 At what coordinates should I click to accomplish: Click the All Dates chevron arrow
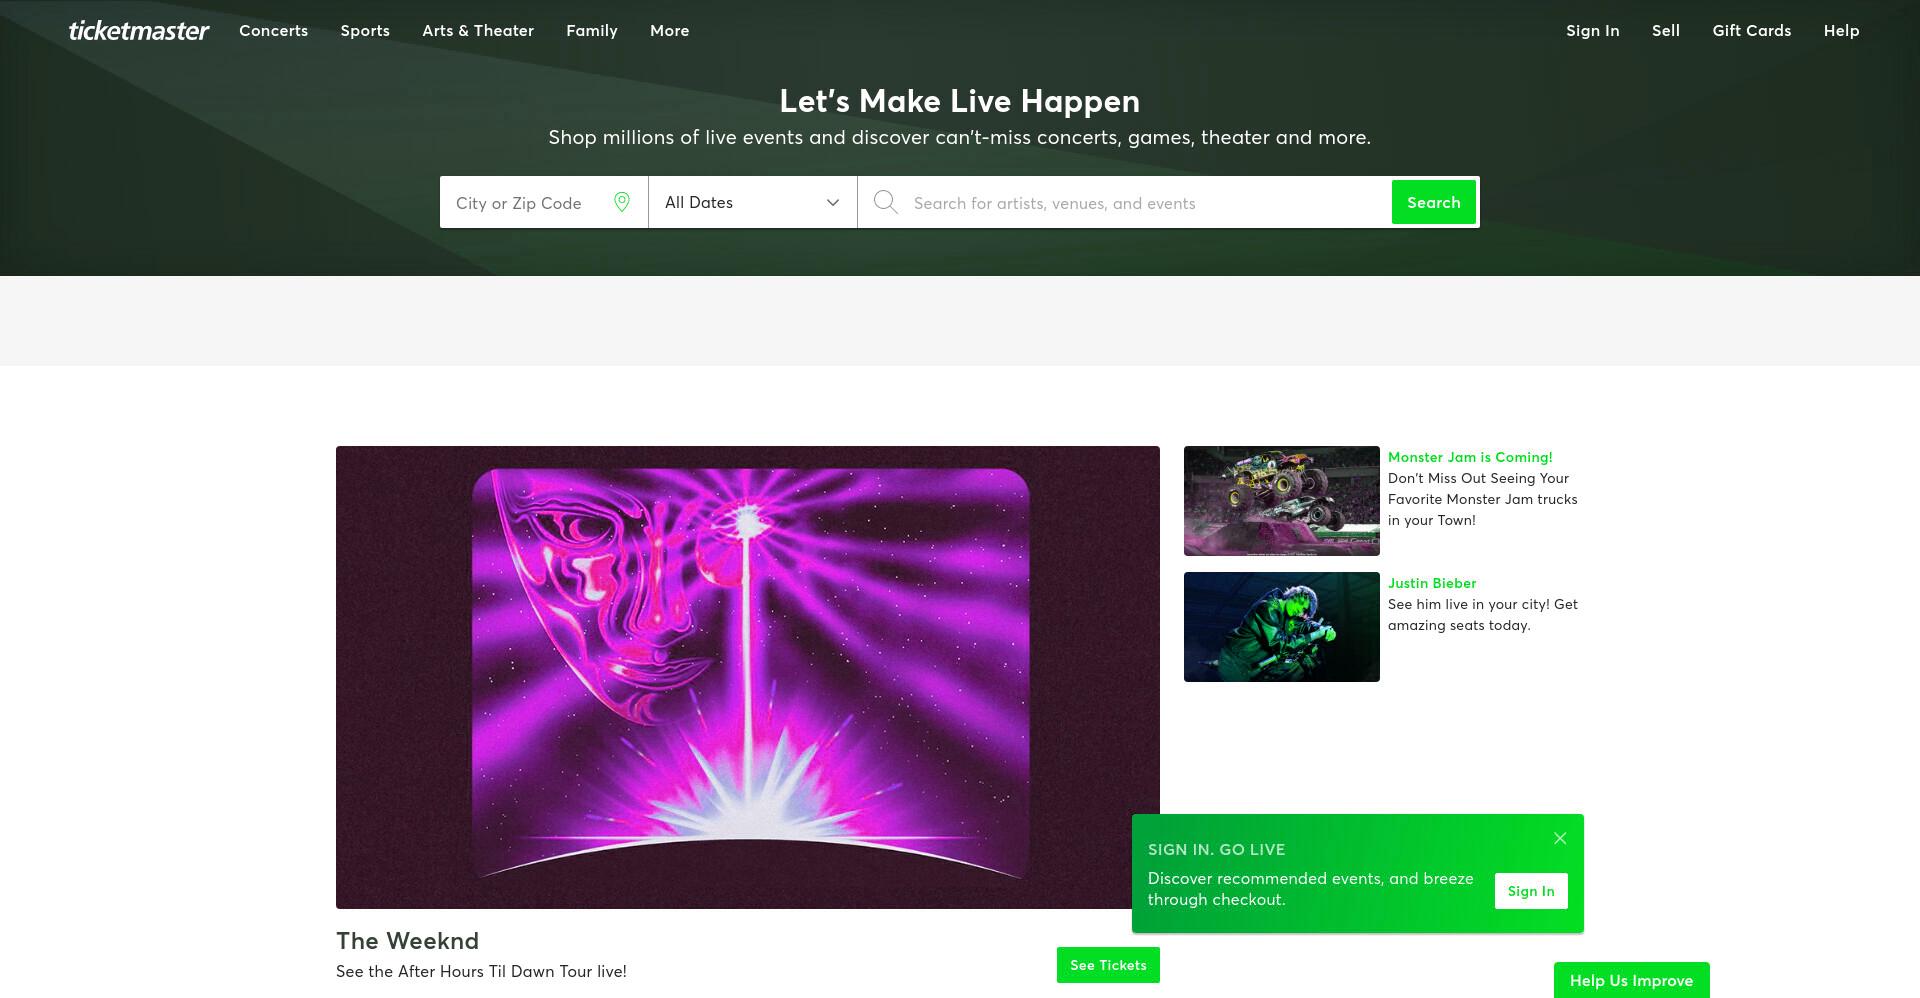(832, 203)
